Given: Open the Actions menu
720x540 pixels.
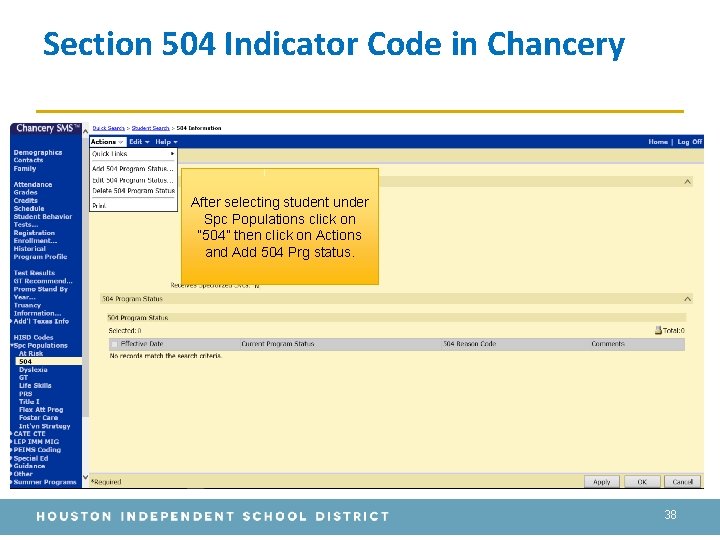Looking at the screenshot, I should click(x=107, y=142).
